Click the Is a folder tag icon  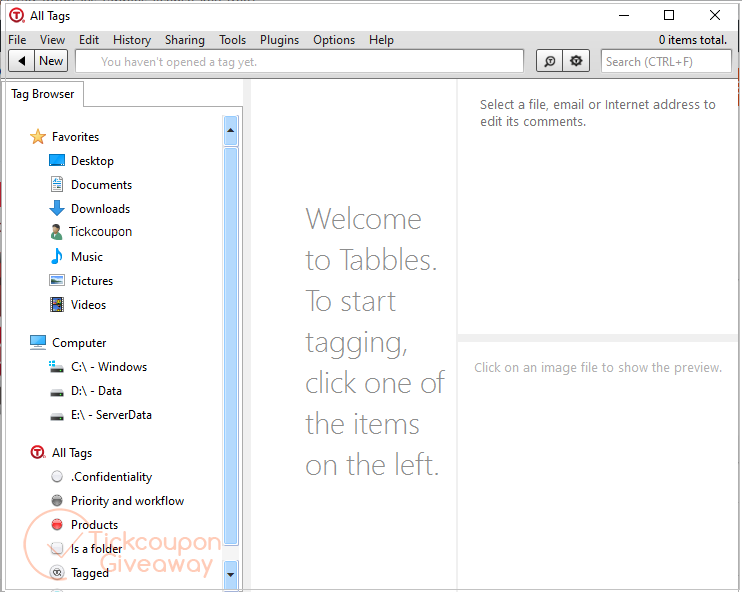(57, 548)
